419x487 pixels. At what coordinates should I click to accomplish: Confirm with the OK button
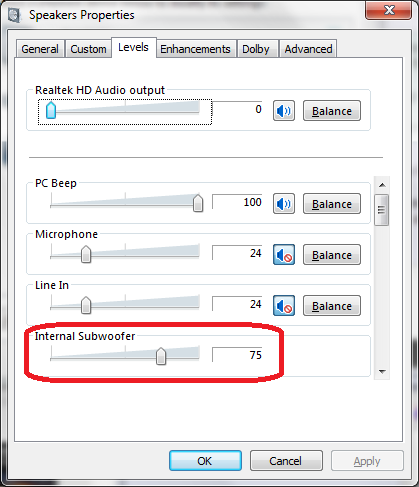(205, 461)
